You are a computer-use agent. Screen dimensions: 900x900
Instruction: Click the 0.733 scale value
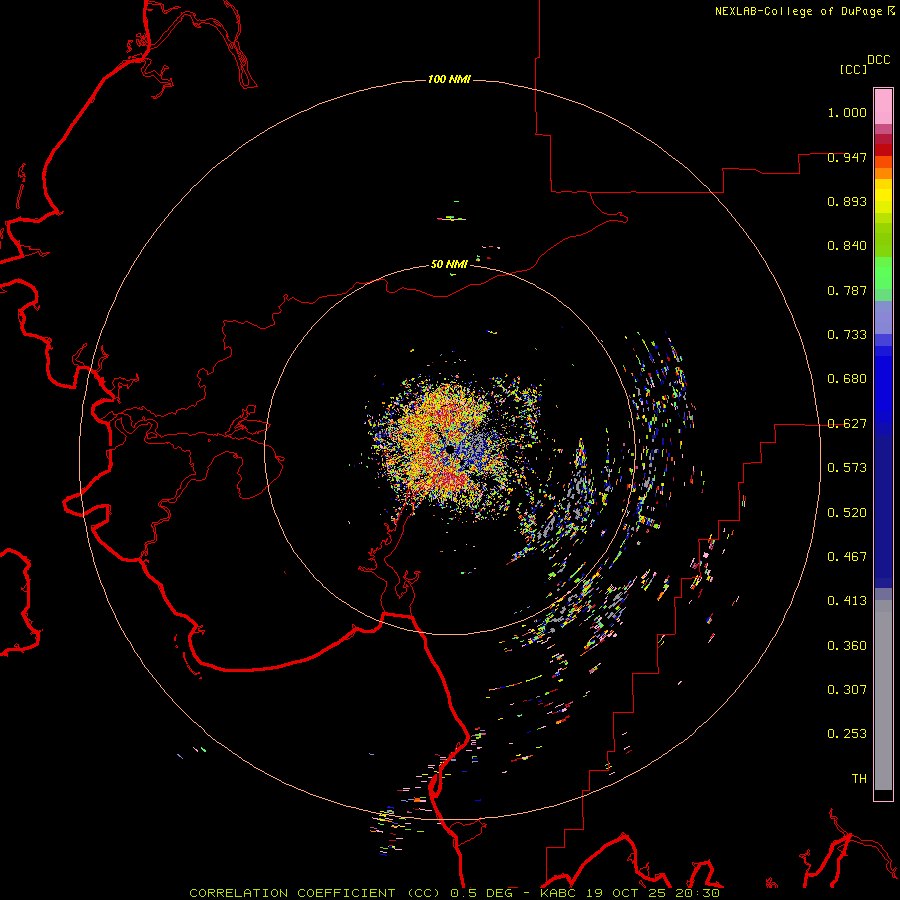click(x=847, y=335)
